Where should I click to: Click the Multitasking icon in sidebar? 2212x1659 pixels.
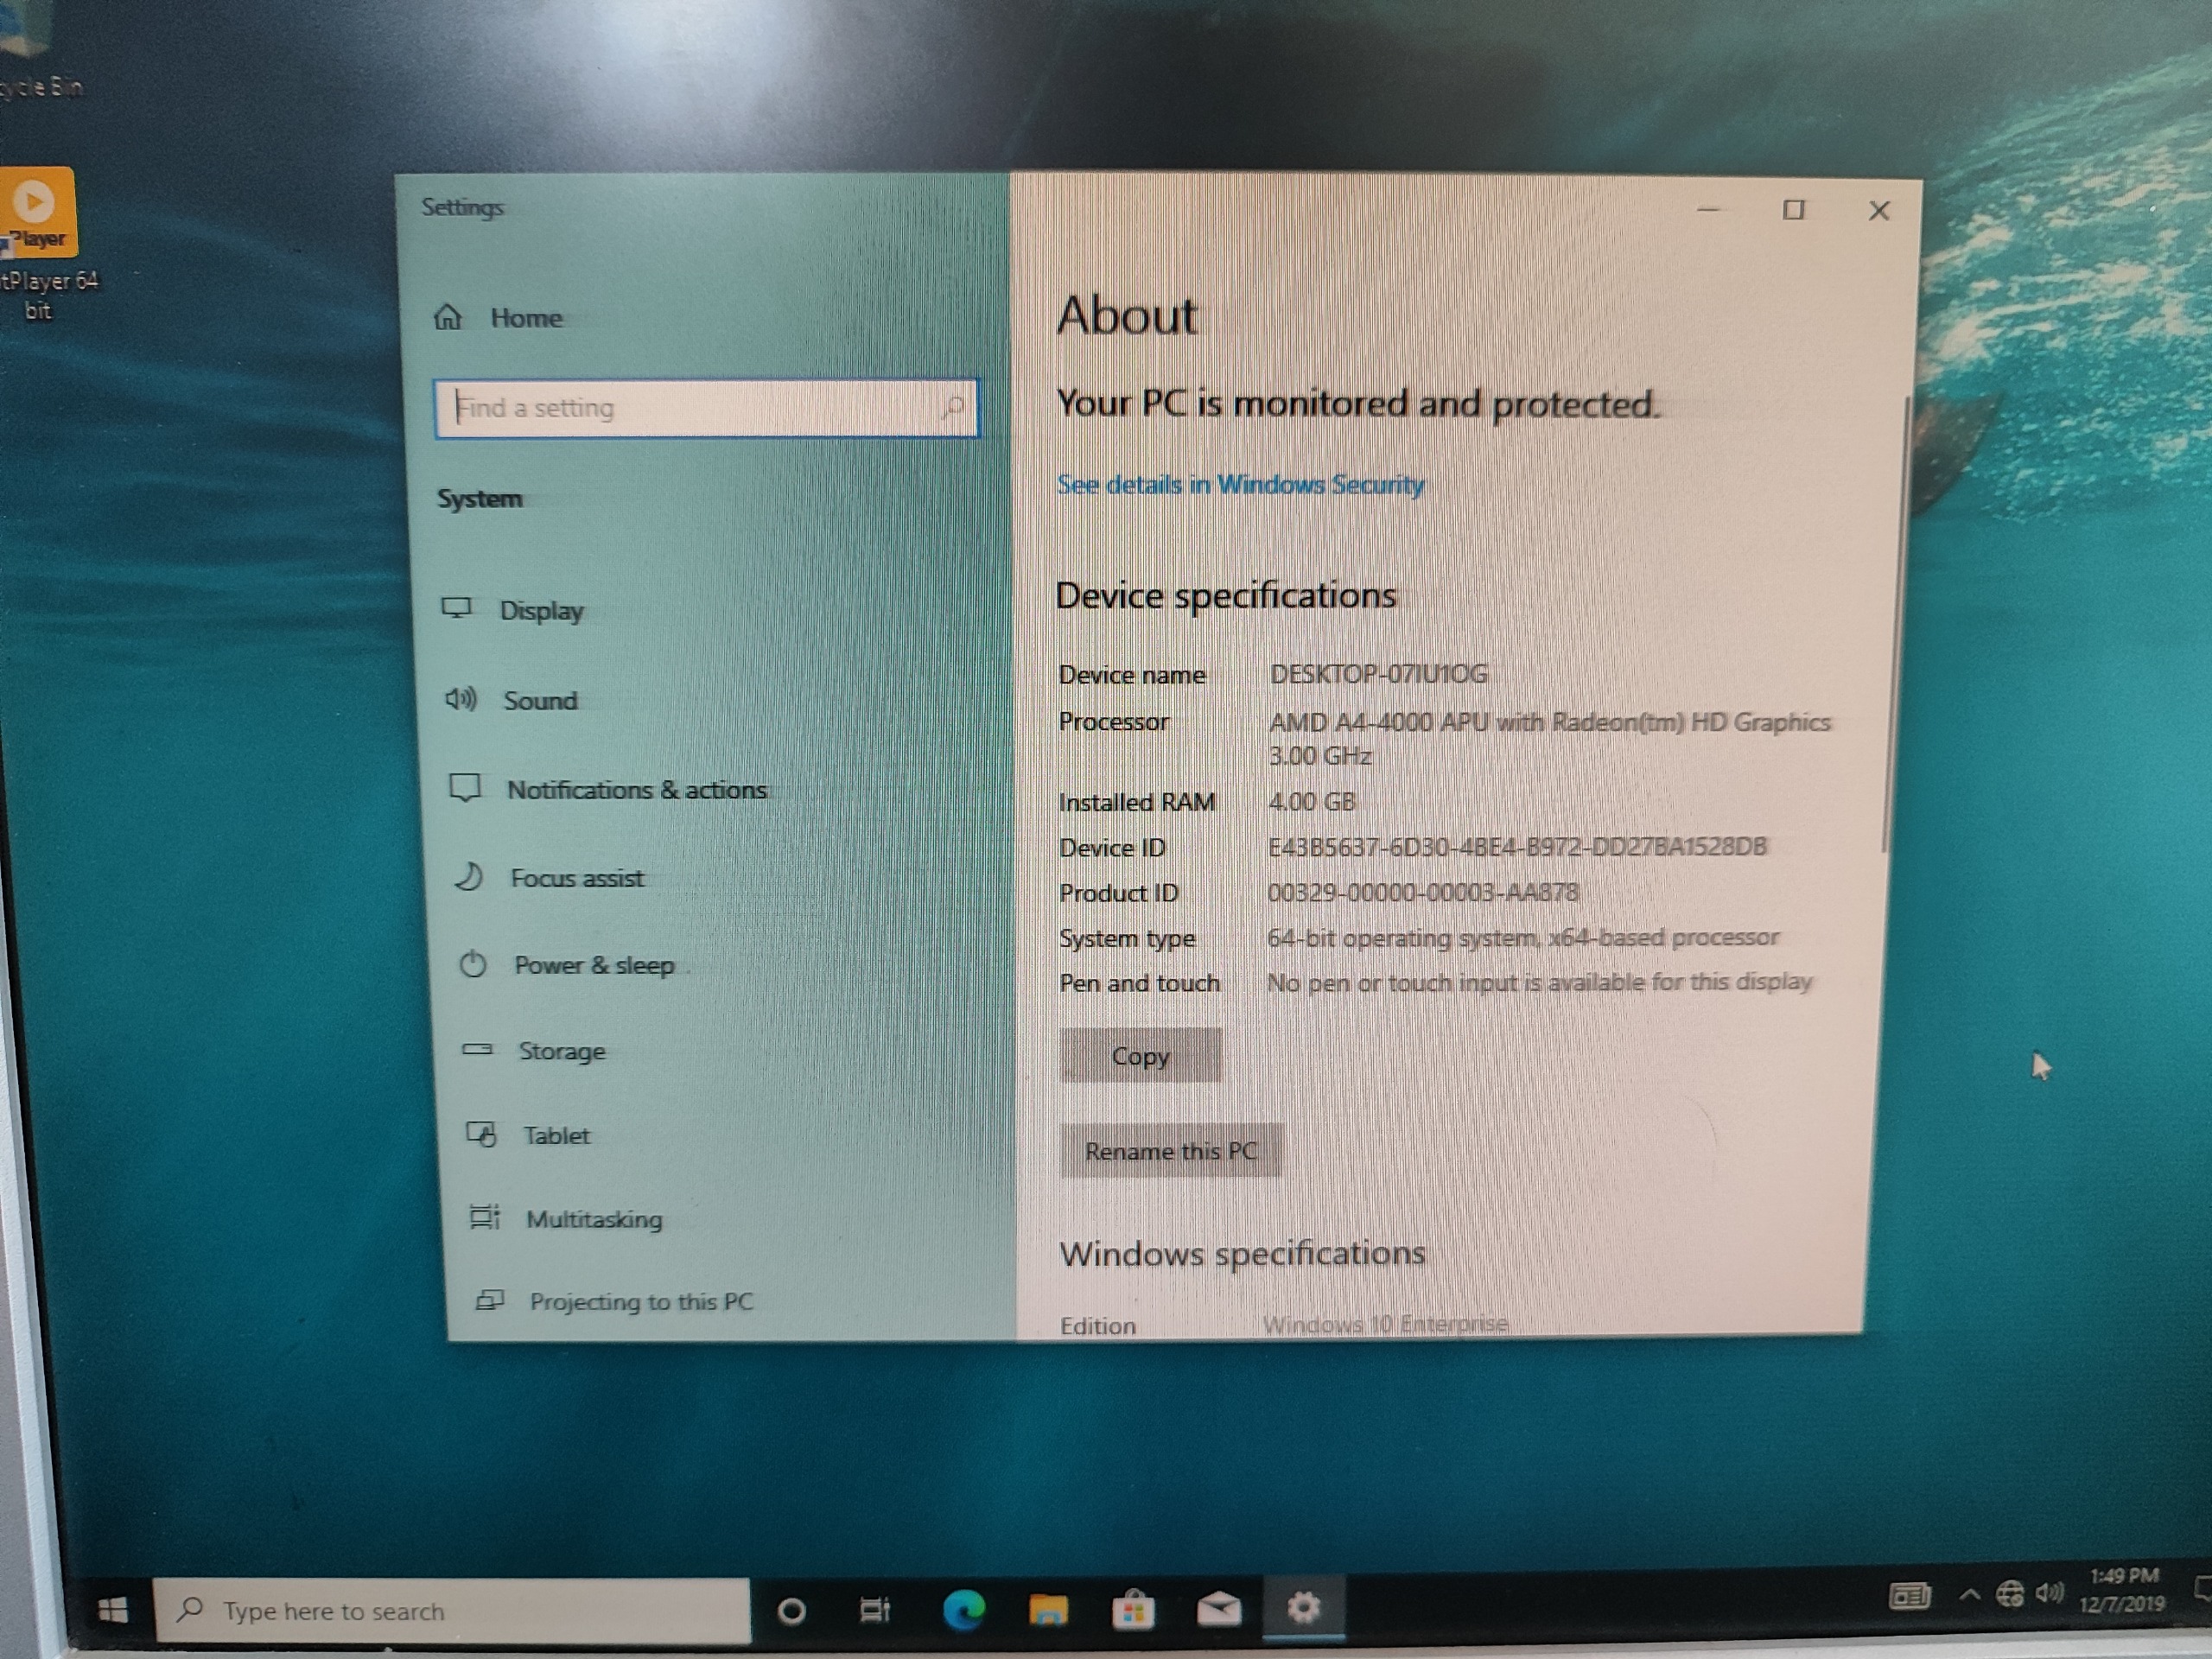tap(485, 1217)
